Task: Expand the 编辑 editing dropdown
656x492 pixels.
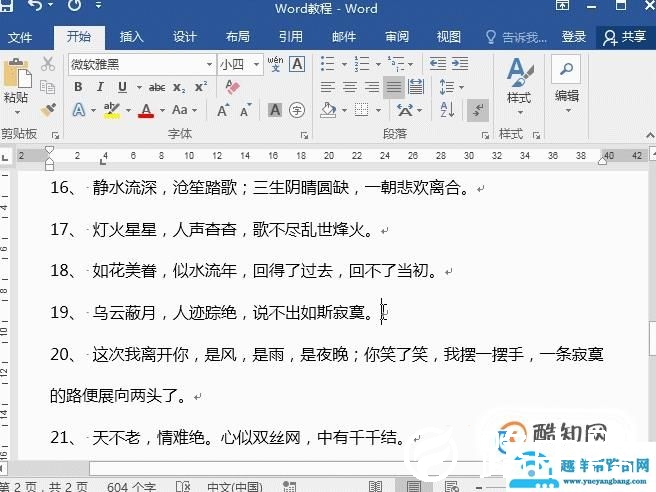Action: point(568,111)
